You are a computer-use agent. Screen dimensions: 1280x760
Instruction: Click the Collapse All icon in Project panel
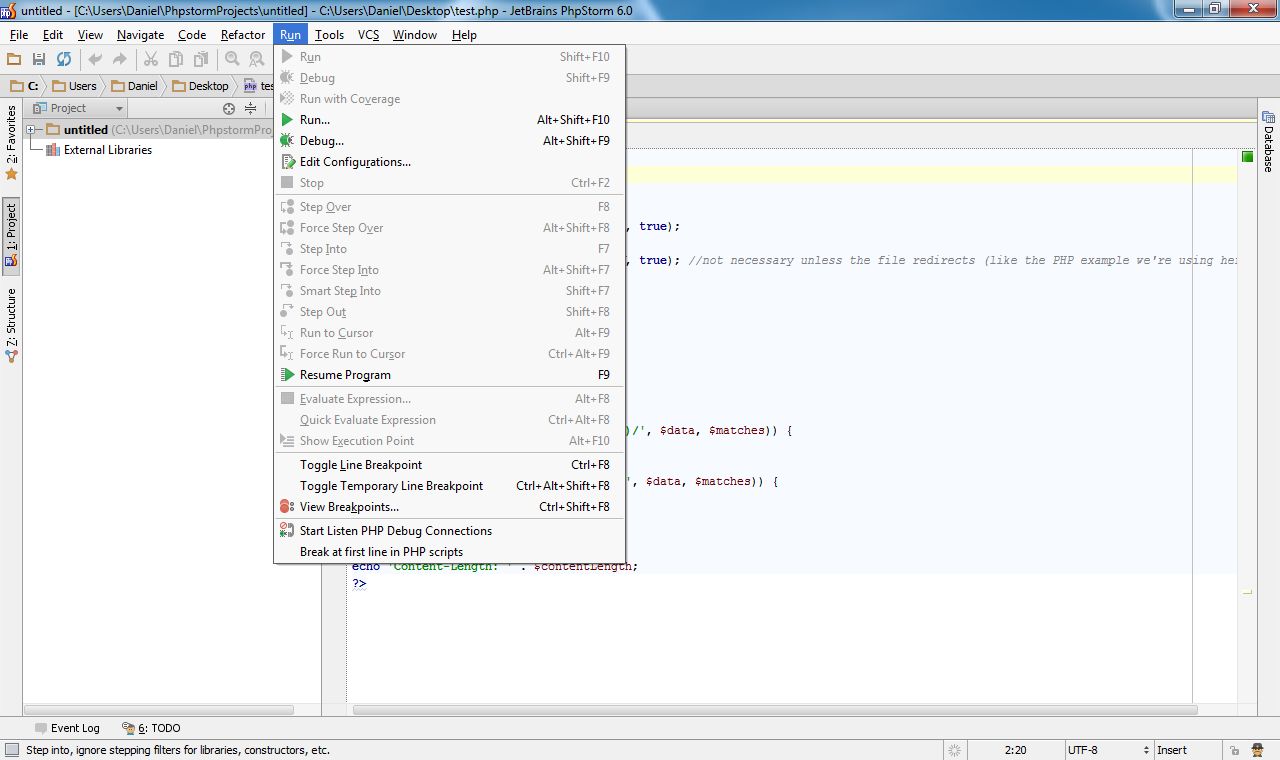click(250, 108)
